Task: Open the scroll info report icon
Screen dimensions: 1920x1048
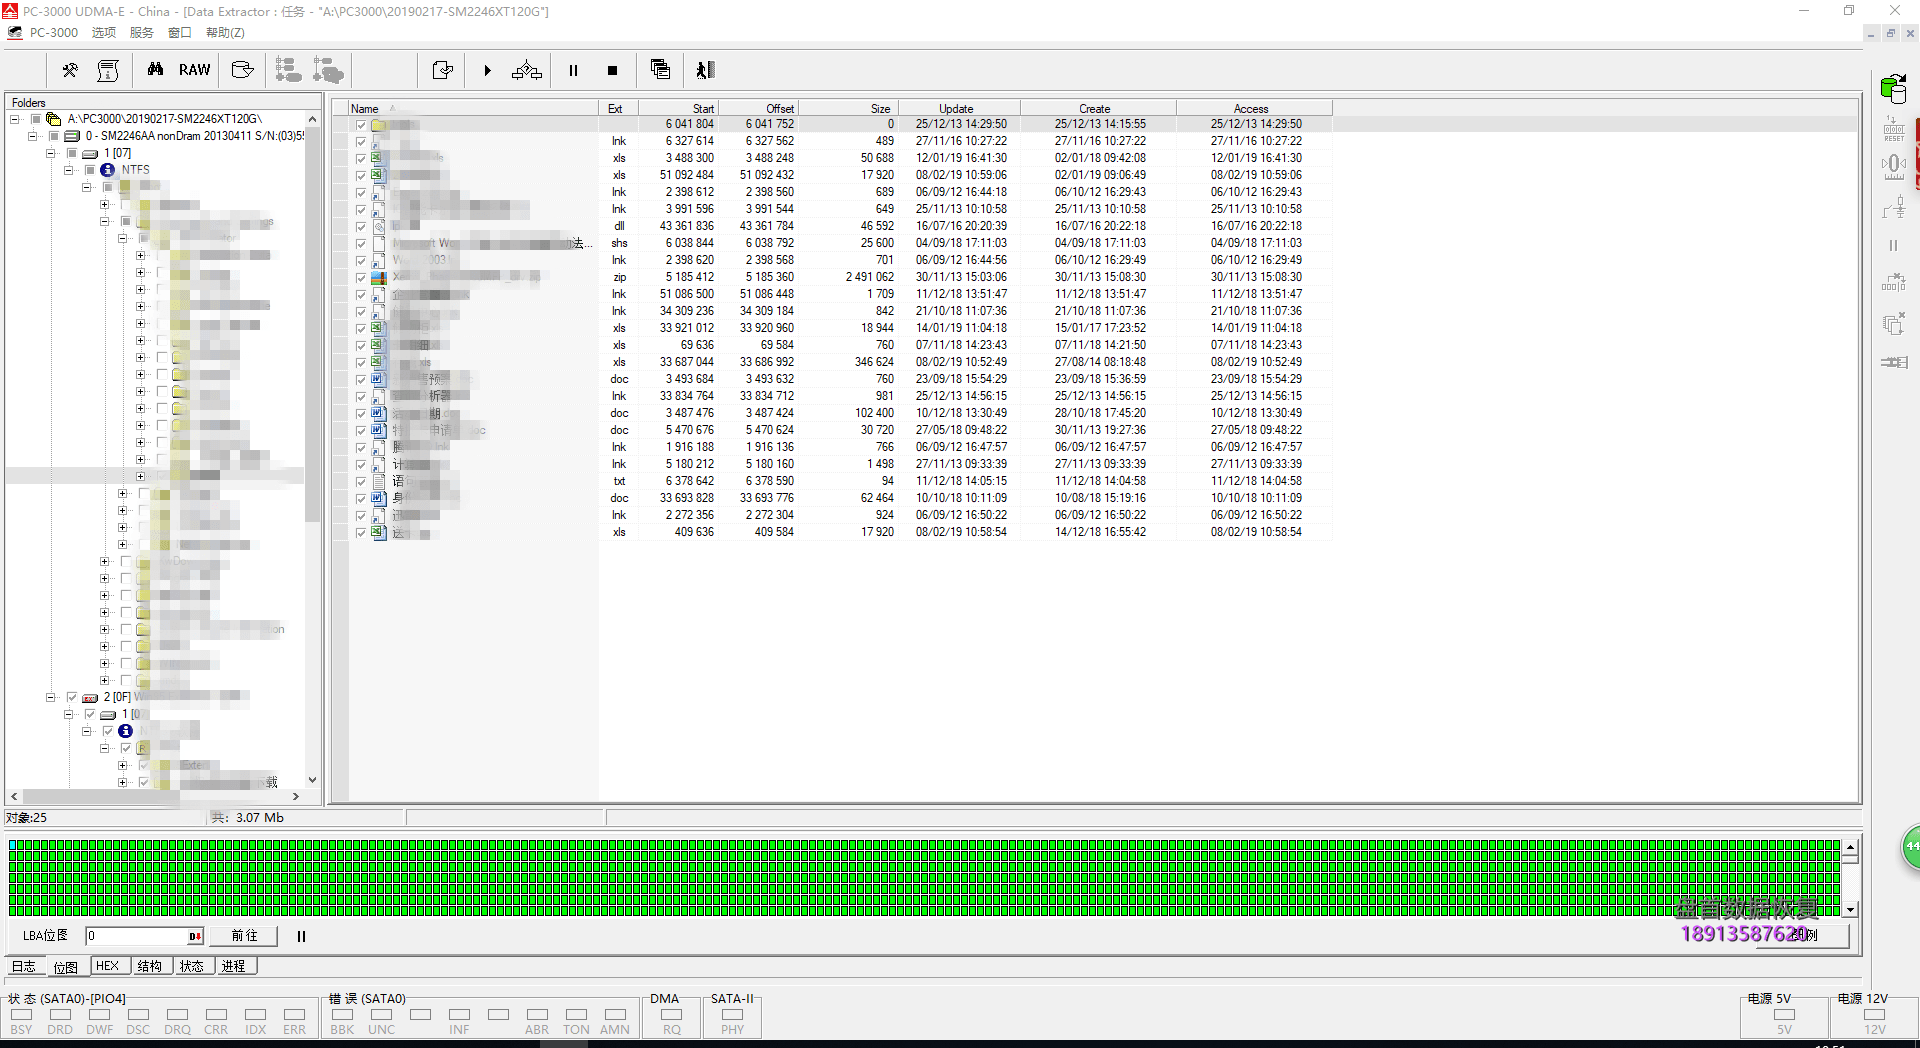Action: [108, 70]
